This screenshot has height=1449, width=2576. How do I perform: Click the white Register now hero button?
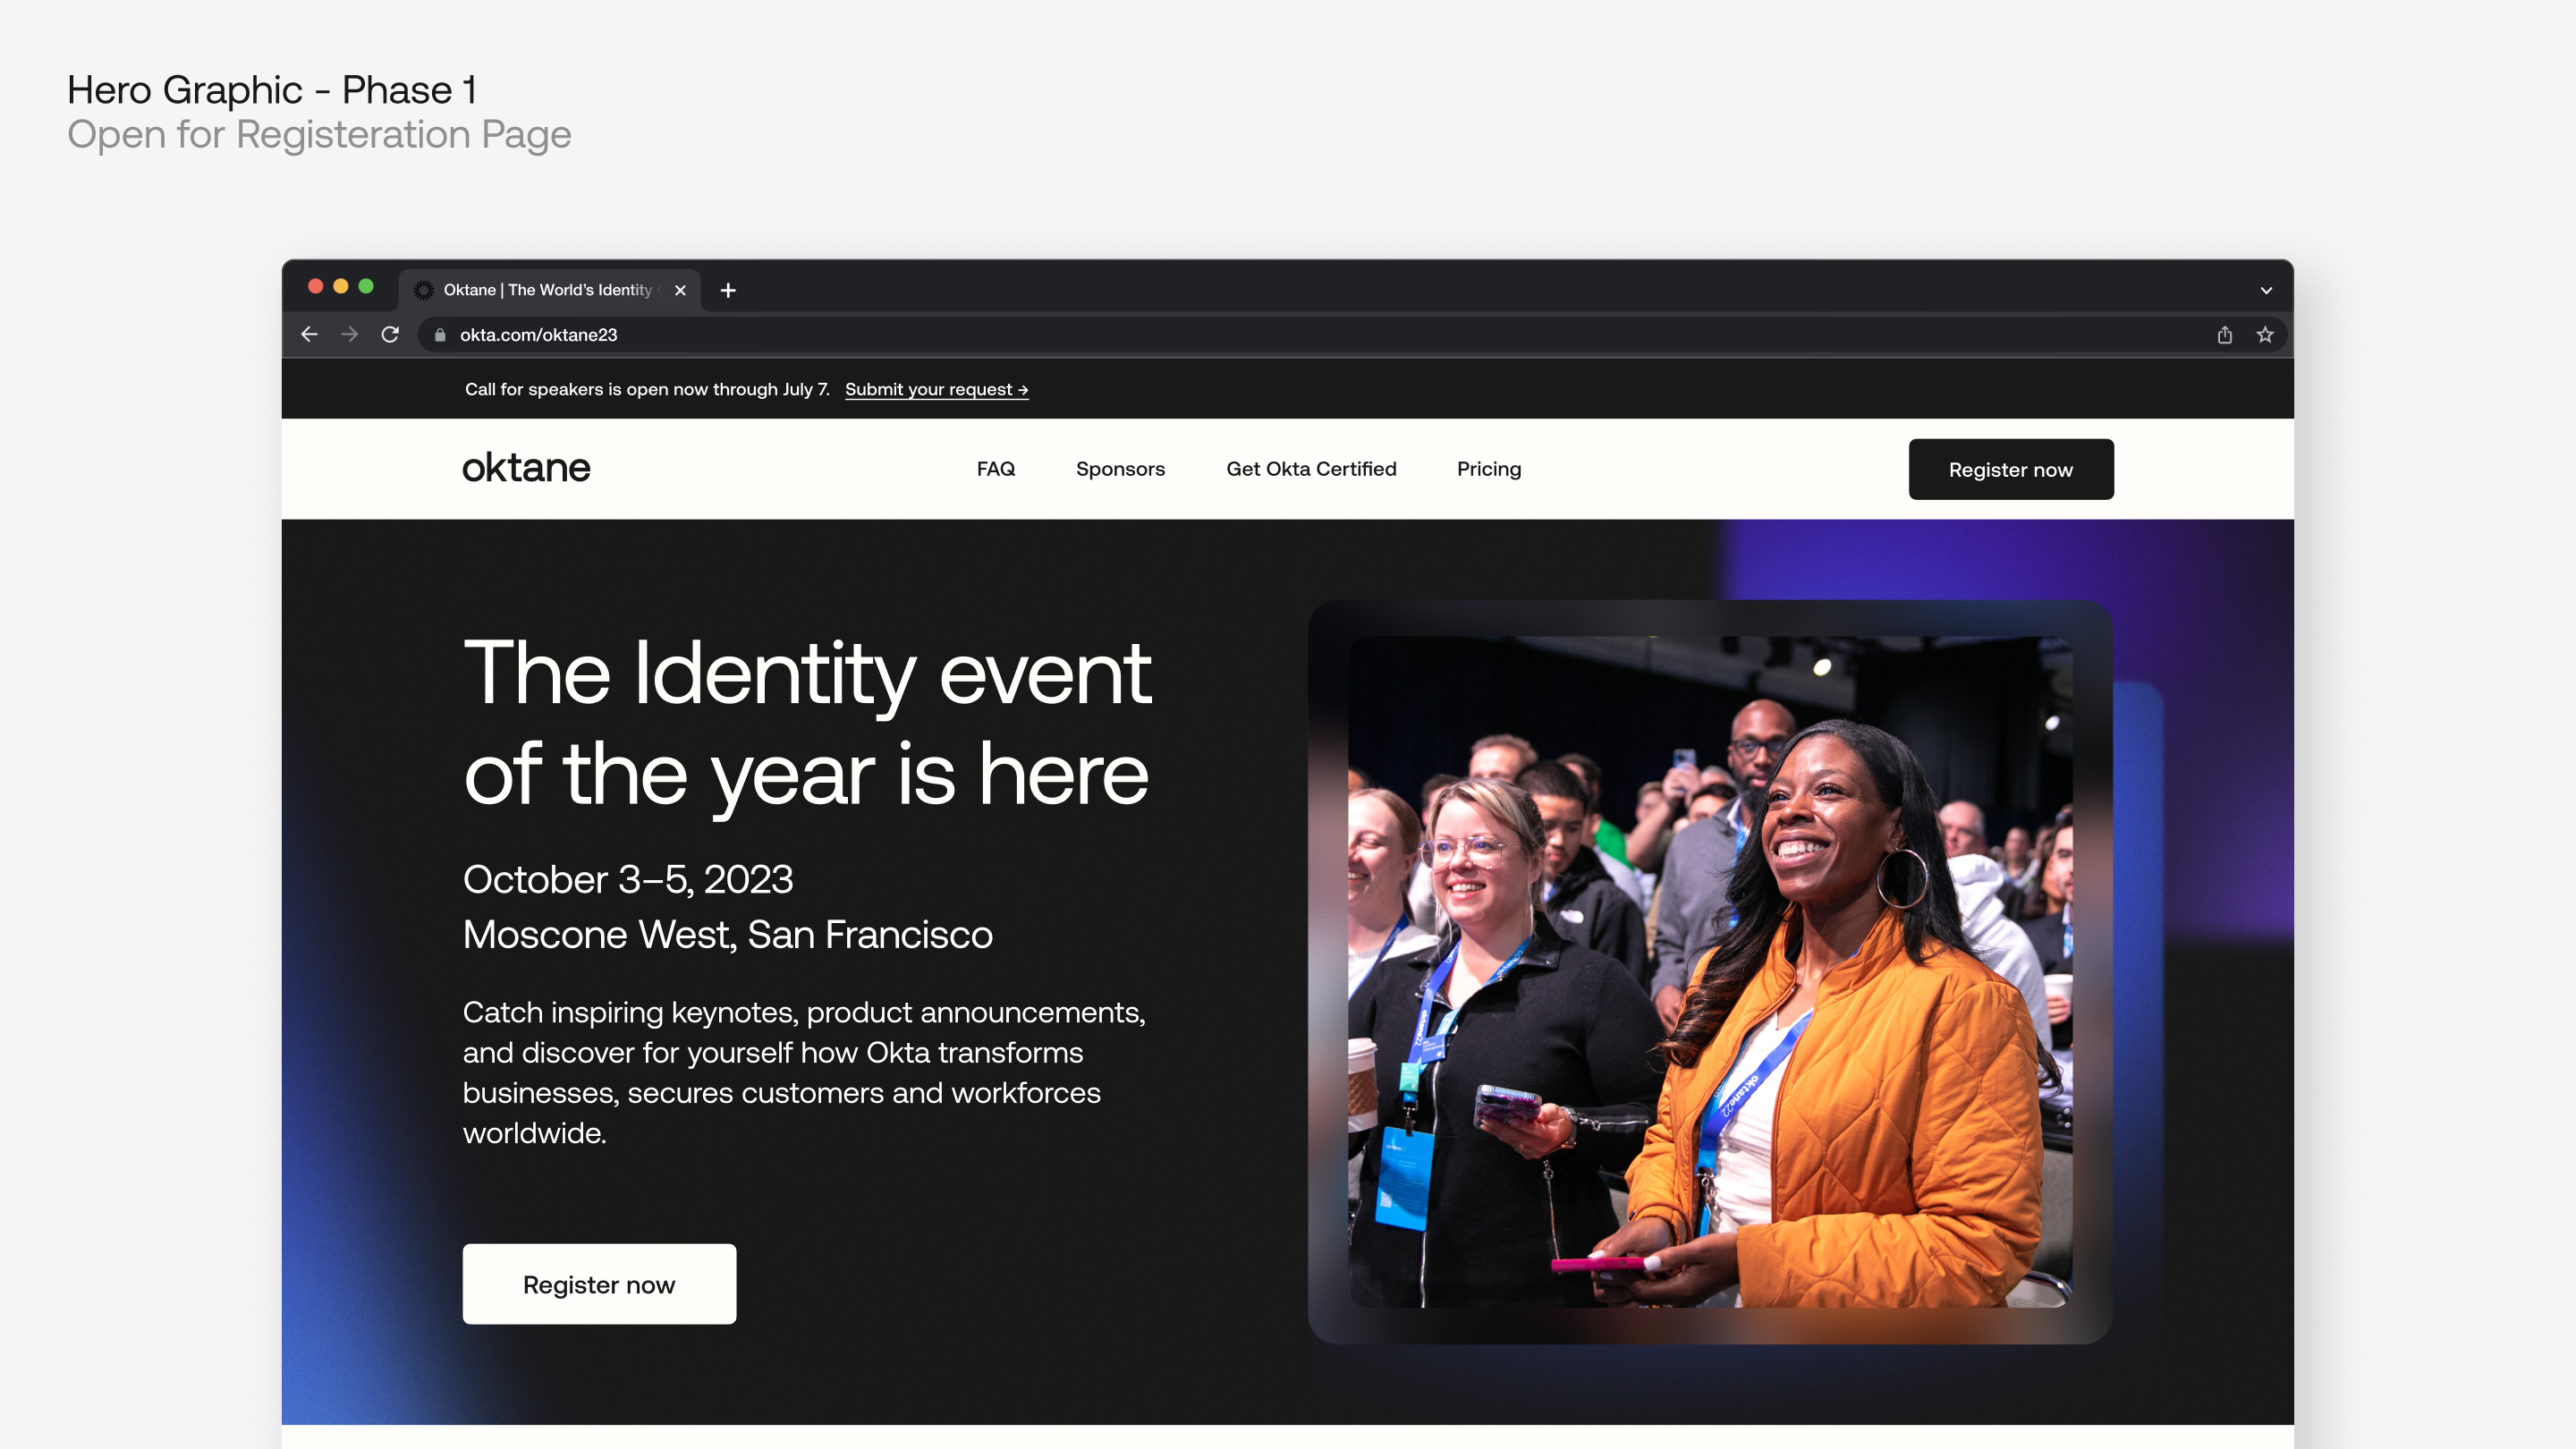(x=599, y=1284)
